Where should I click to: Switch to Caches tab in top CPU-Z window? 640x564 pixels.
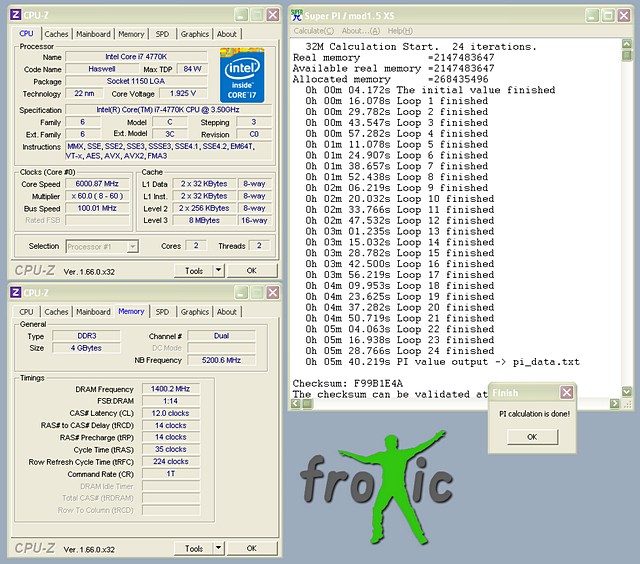point(56,34)
